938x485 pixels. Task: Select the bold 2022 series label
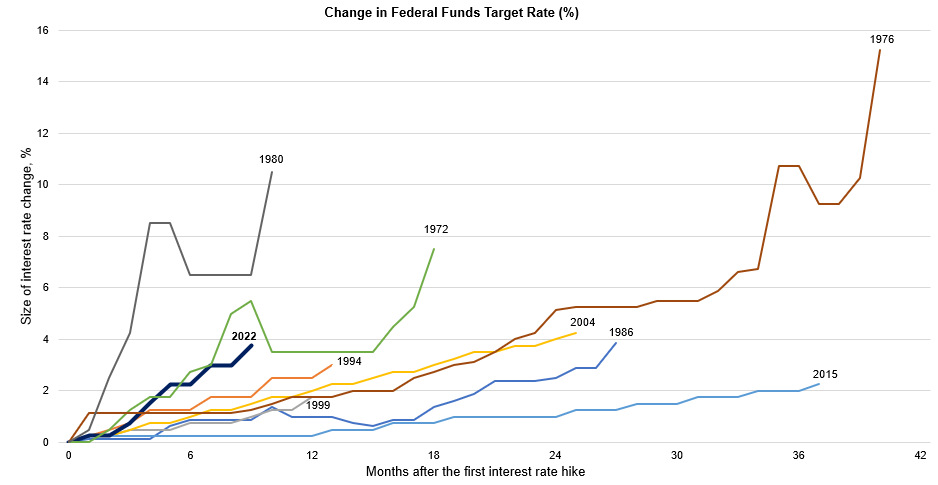click(244, 337)
